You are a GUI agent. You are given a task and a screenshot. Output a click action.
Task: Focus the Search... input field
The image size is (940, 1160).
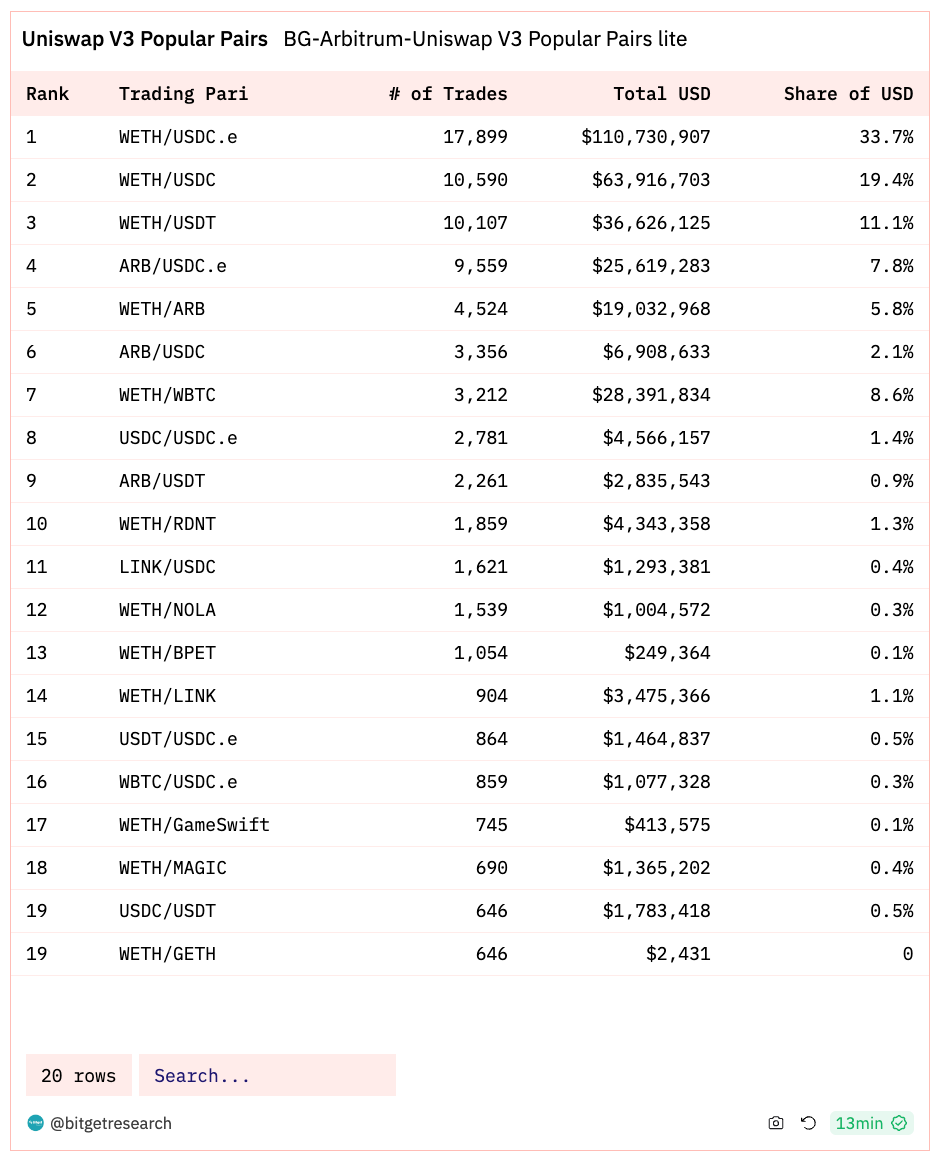coord(267,1075)
